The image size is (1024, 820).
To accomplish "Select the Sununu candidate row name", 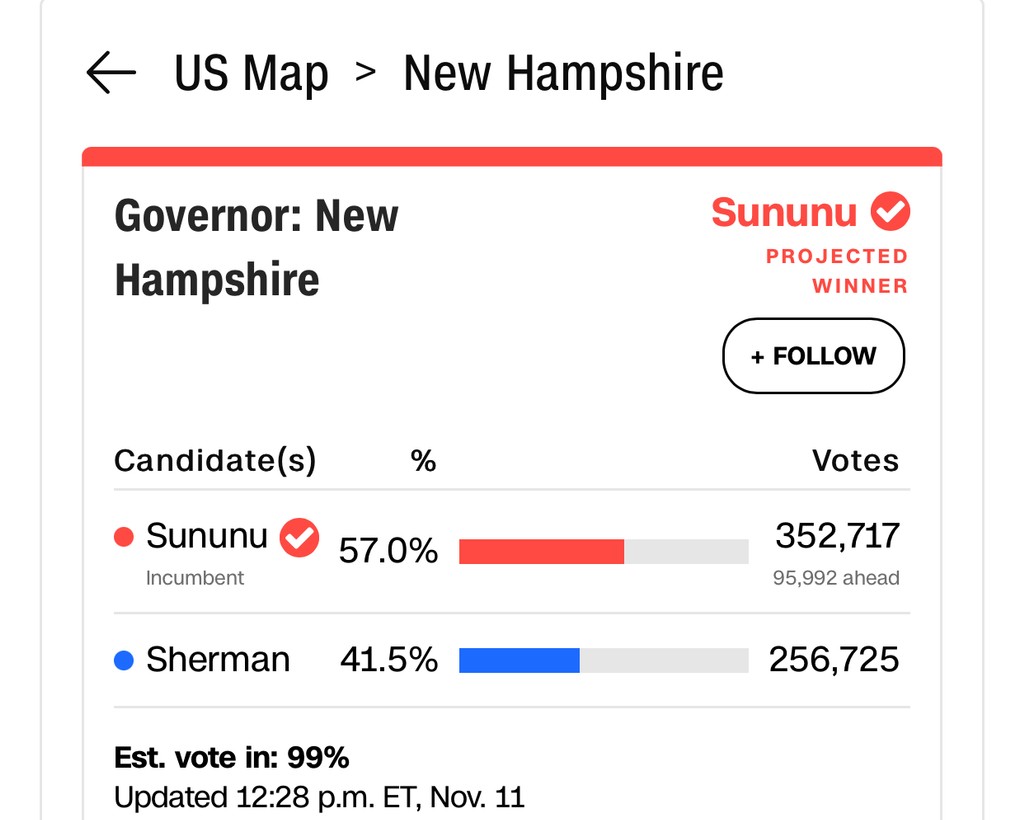I will pyautogui.click(x=207, y=537).
